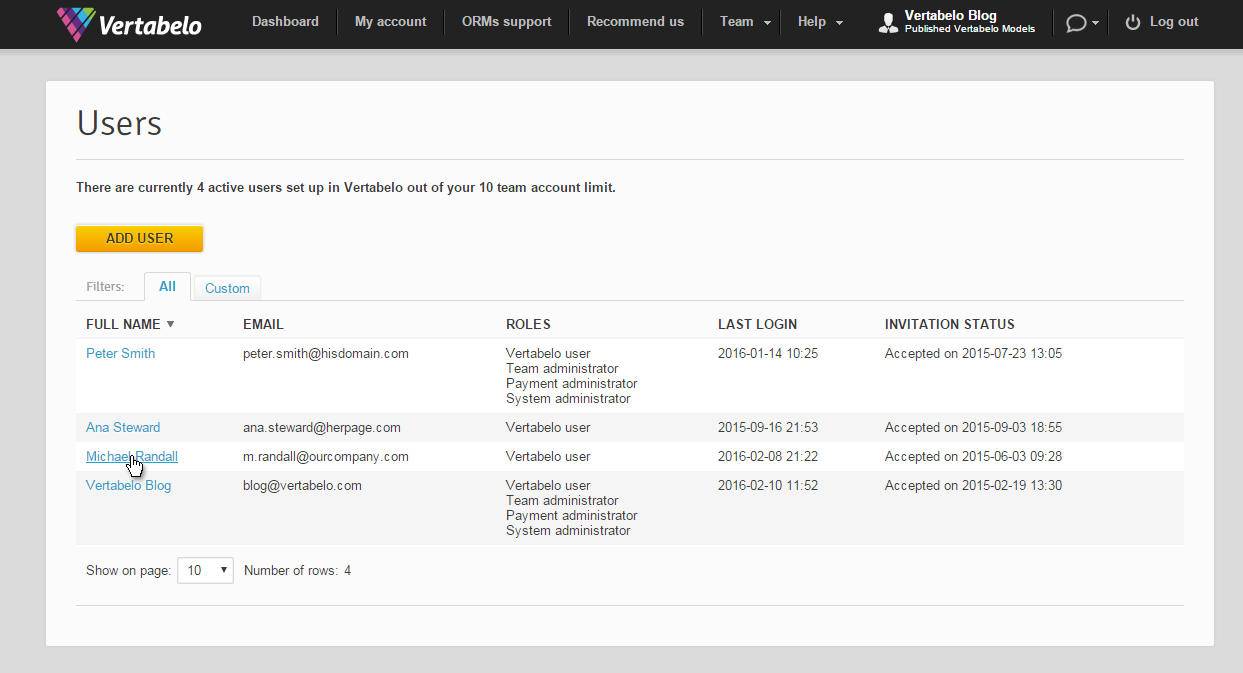
Task: Open Ana Steward's user profile
Action: pos(123,427)
